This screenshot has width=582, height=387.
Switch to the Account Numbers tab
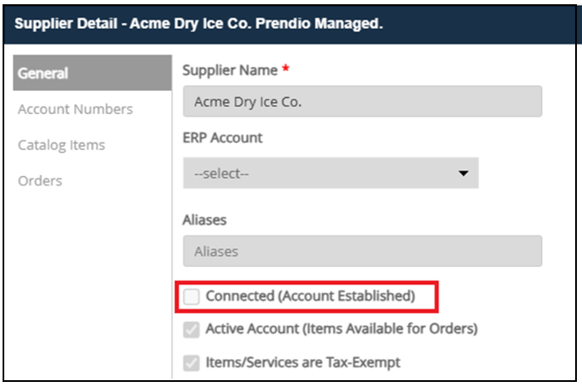point(75,109)
